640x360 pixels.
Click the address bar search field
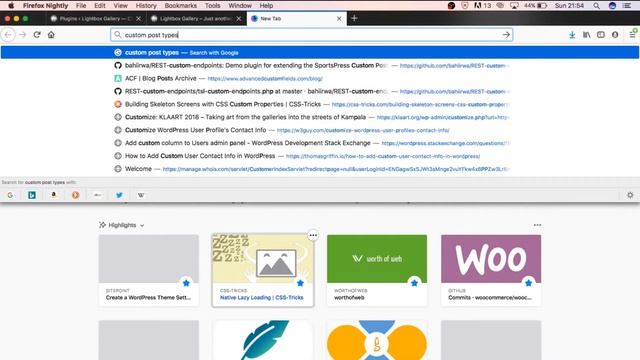pos(311,35)
